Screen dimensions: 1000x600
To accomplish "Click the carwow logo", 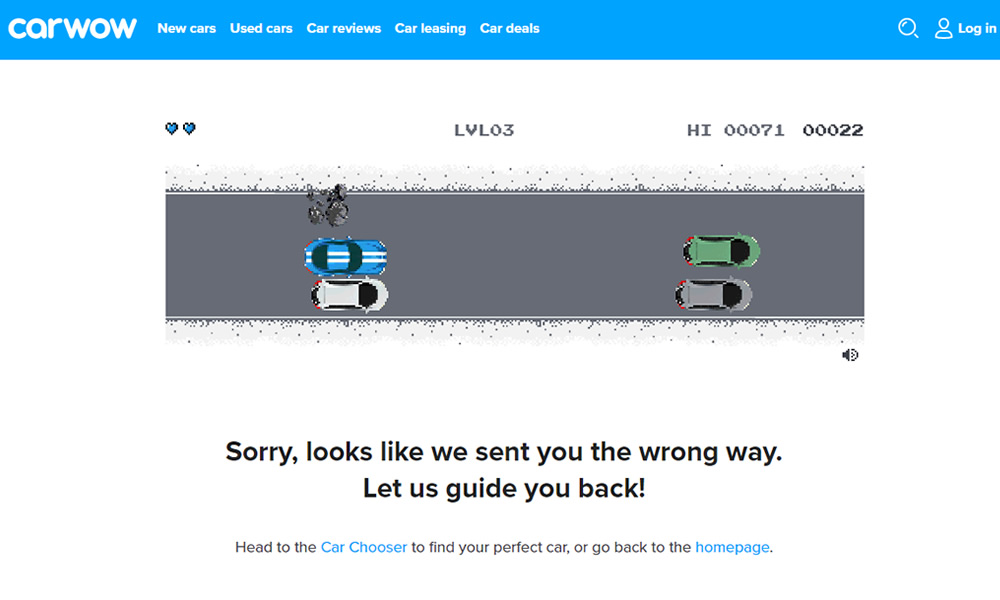I will 72,28.
